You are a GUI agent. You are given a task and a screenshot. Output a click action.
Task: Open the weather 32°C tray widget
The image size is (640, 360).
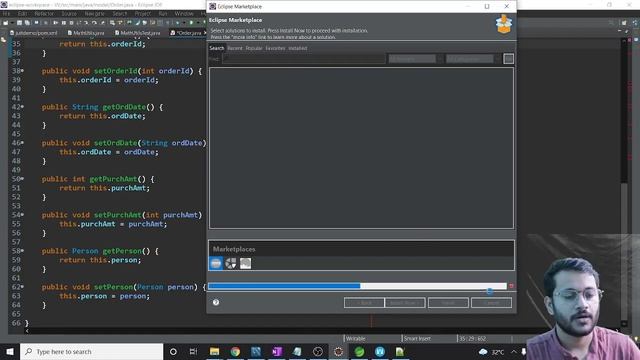tap(491, 352)
